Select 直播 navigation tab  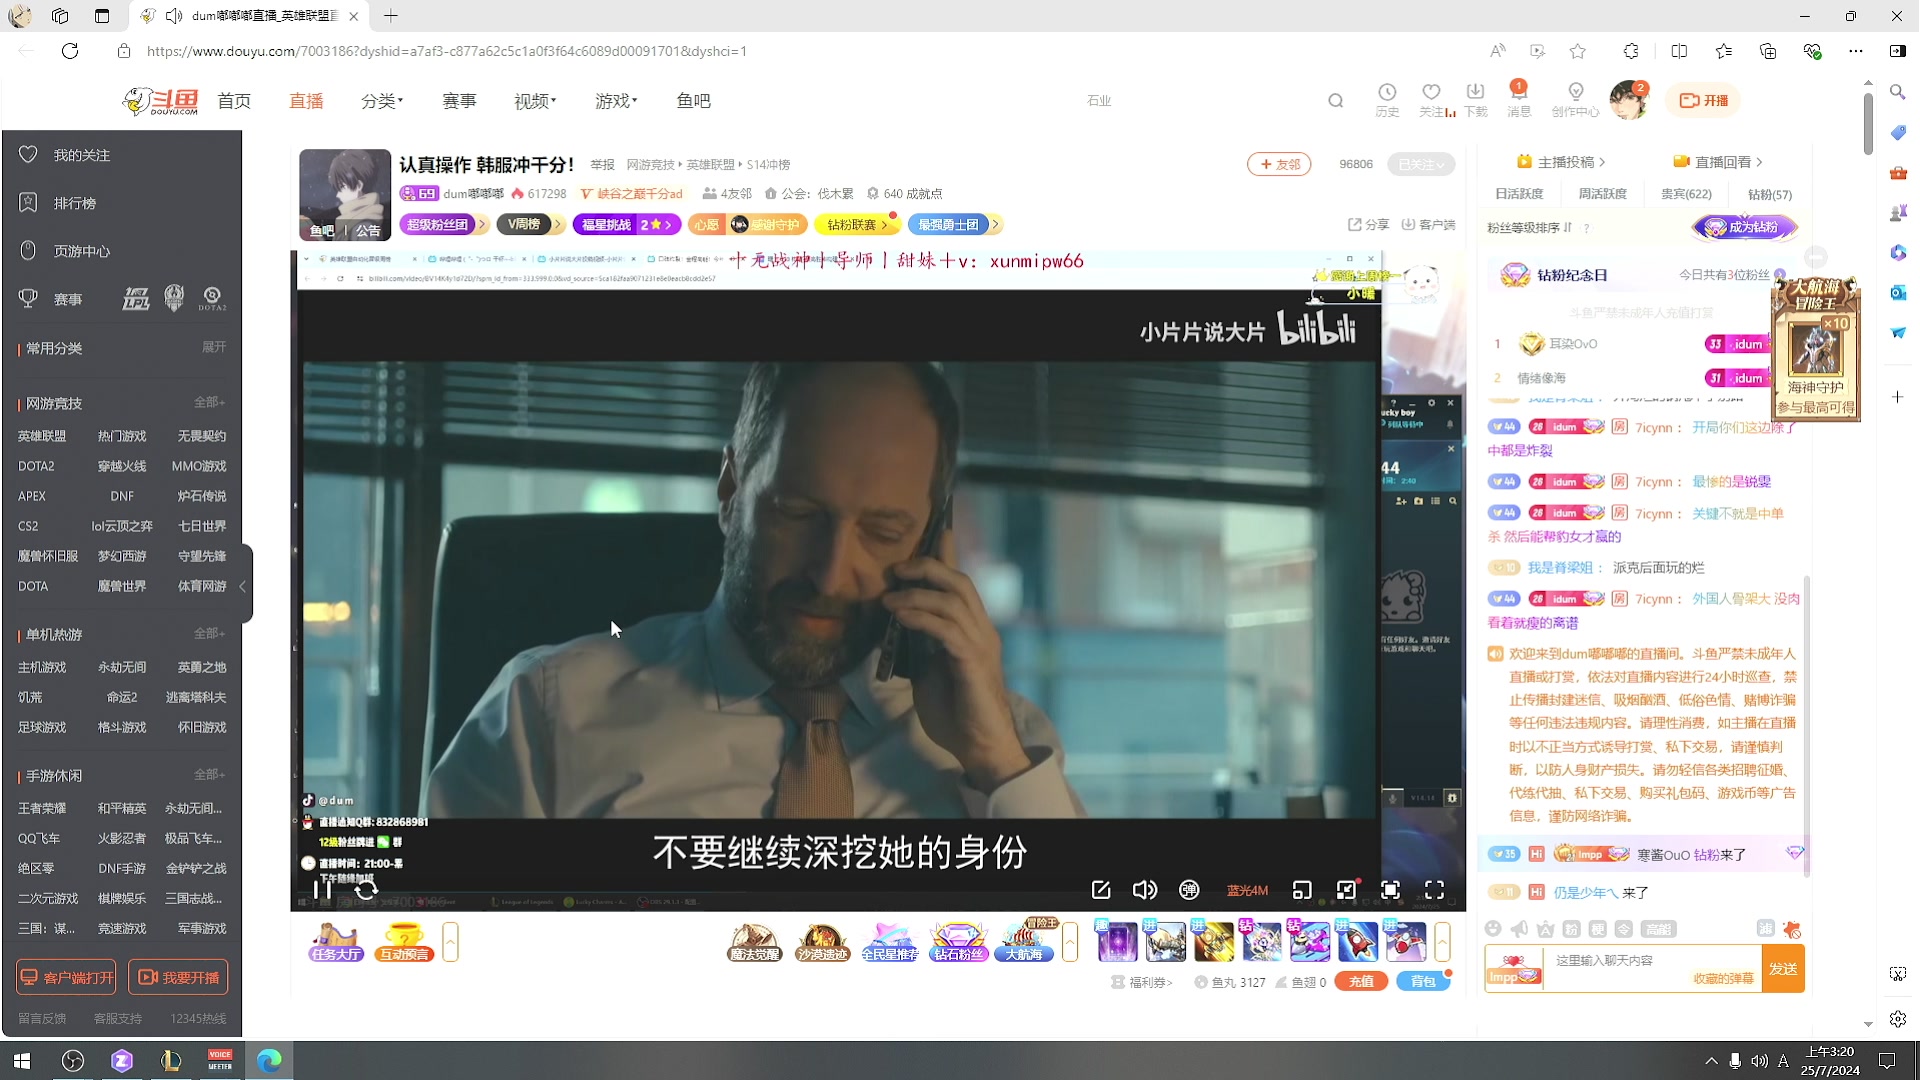[306, 101]
